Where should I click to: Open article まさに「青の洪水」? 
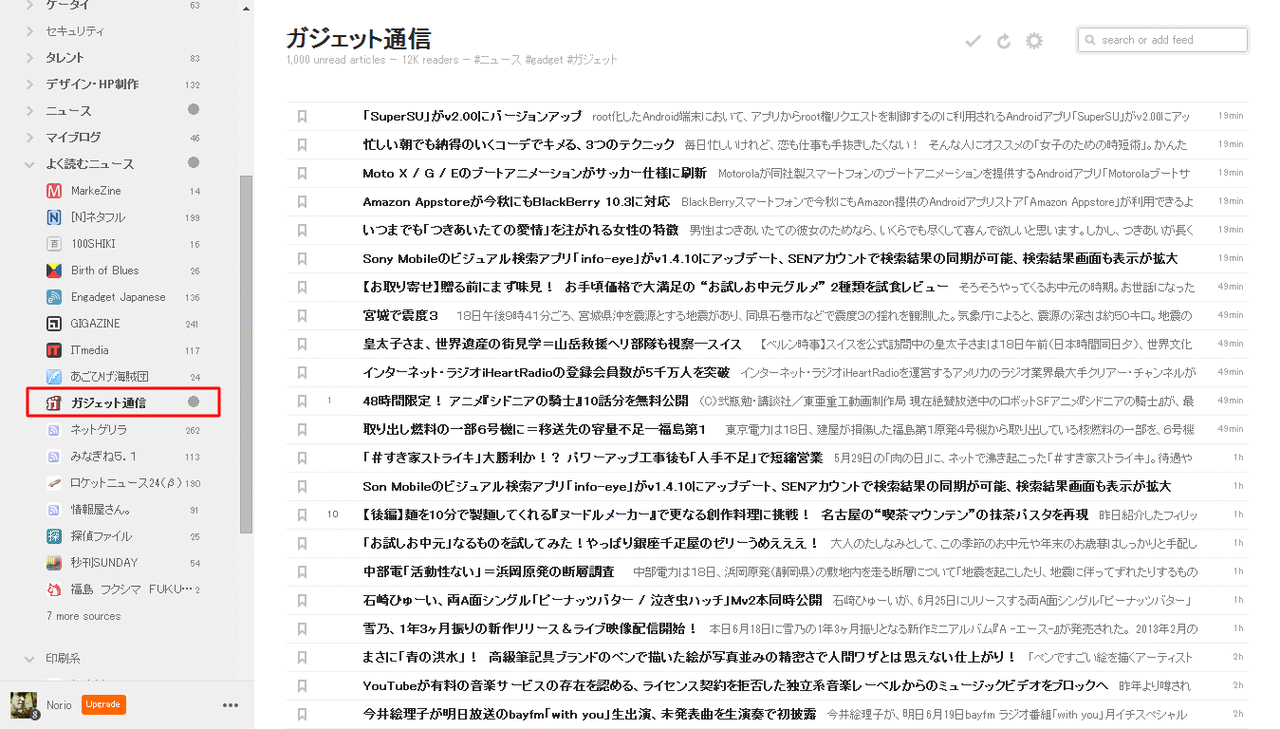(x=688, y=657)
